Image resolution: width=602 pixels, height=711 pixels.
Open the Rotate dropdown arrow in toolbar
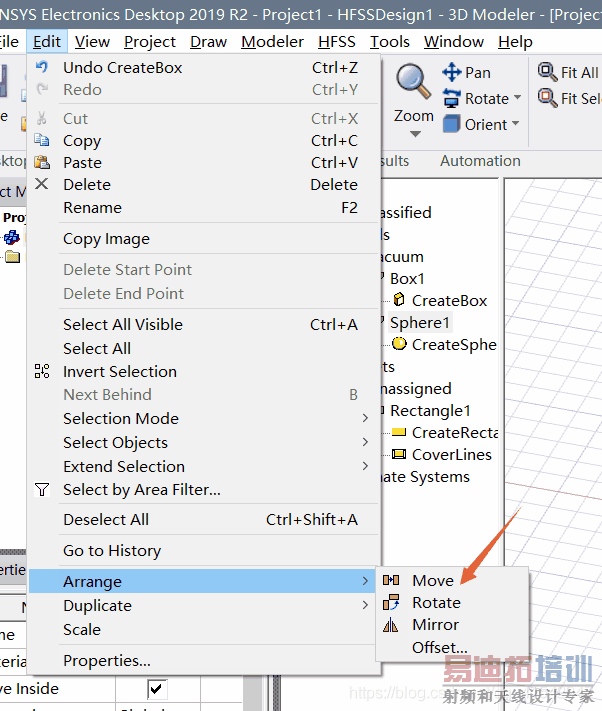pyautogui.click(x=517, y=97)
